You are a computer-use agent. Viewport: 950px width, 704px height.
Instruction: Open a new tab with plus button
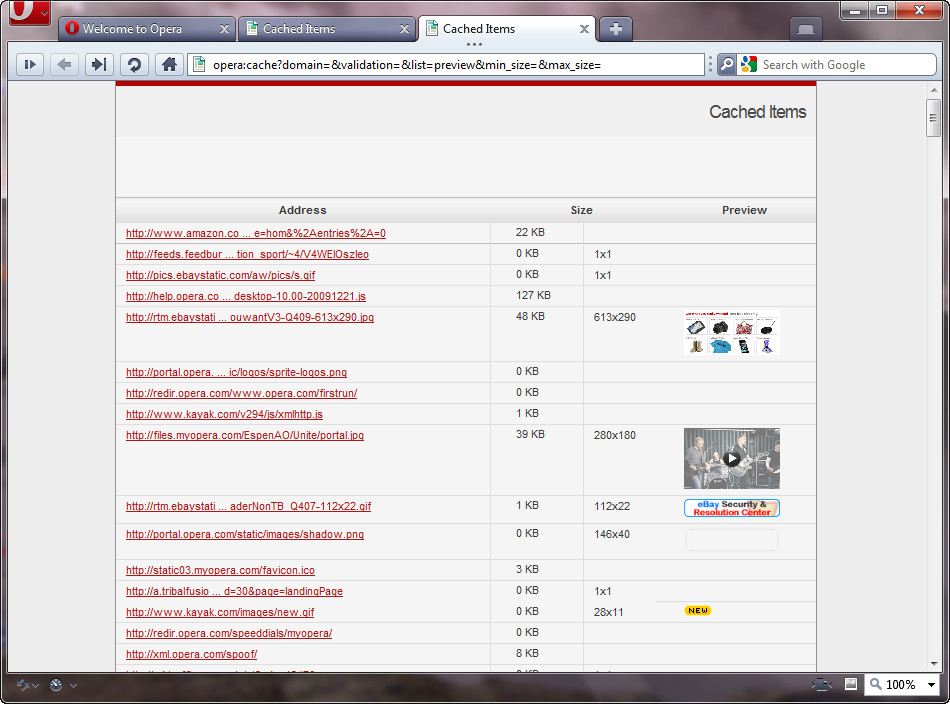pyautogui.click(x=616, y=28)
